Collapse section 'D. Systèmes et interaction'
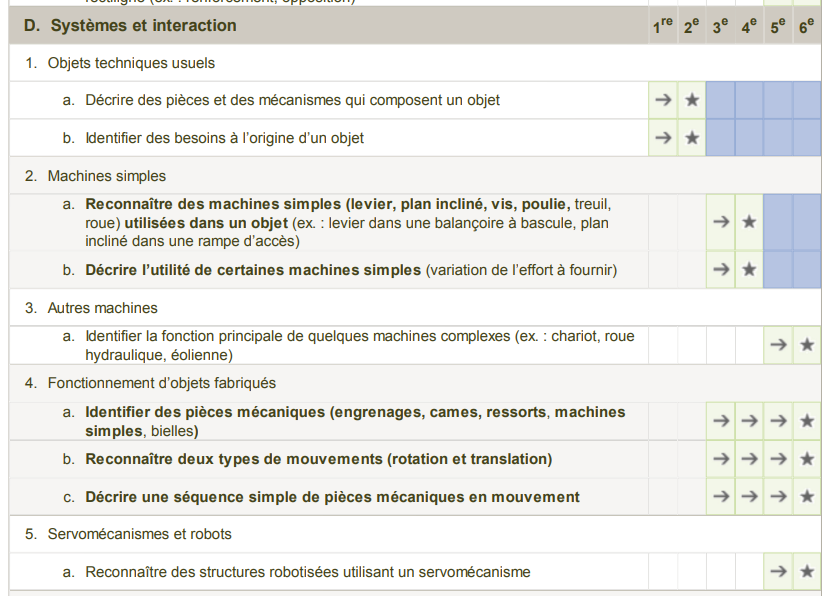 coord(130,24)
